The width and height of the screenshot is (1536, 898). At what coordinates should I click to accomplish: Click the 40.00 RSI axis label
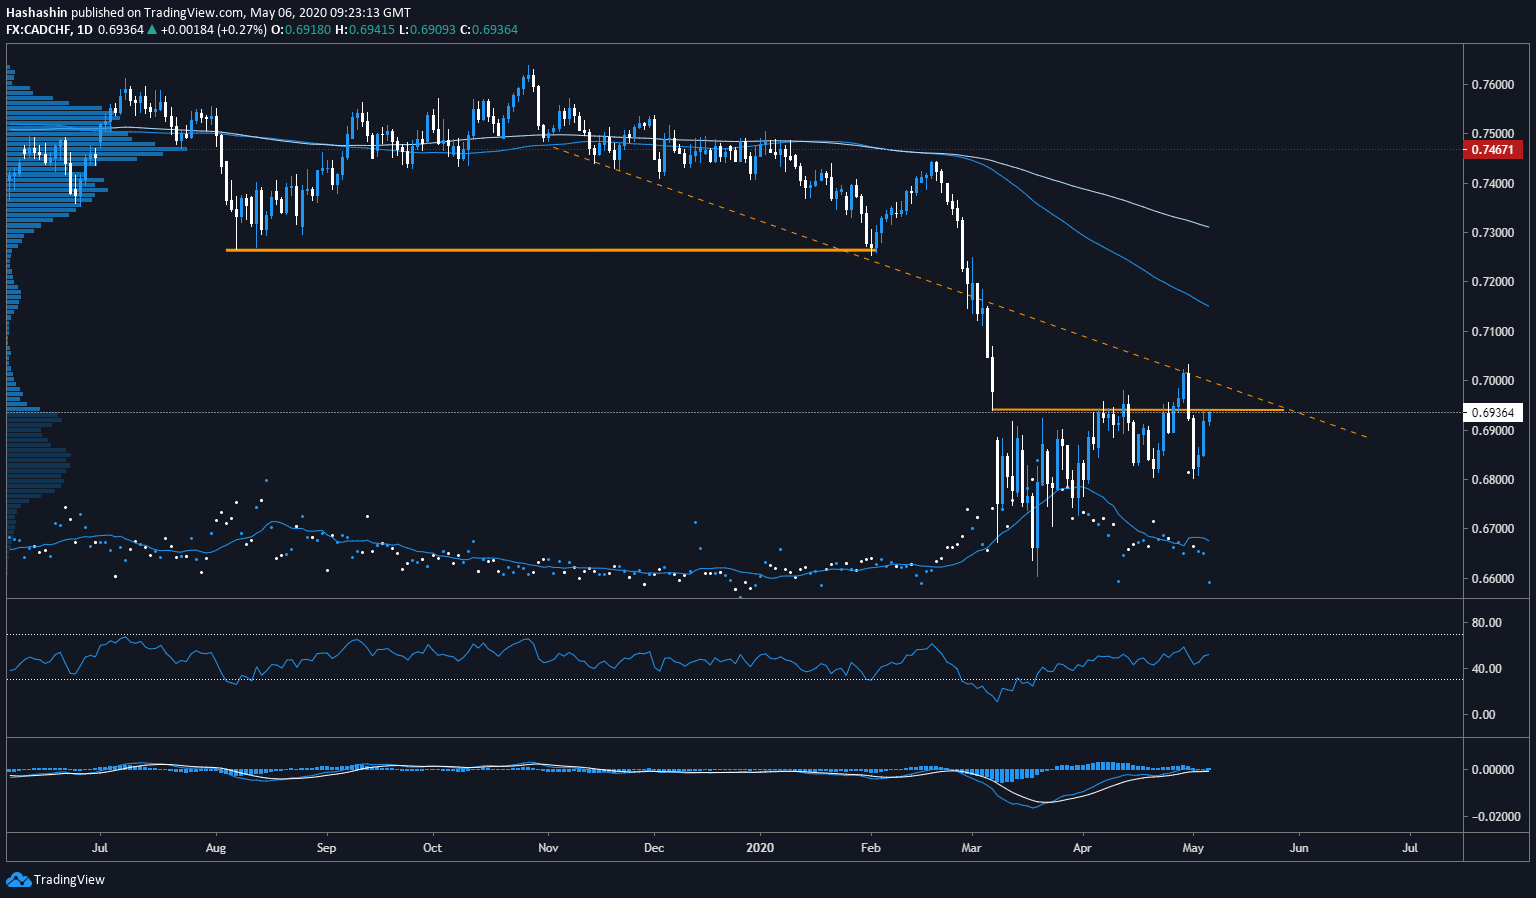click(1487, 668)
